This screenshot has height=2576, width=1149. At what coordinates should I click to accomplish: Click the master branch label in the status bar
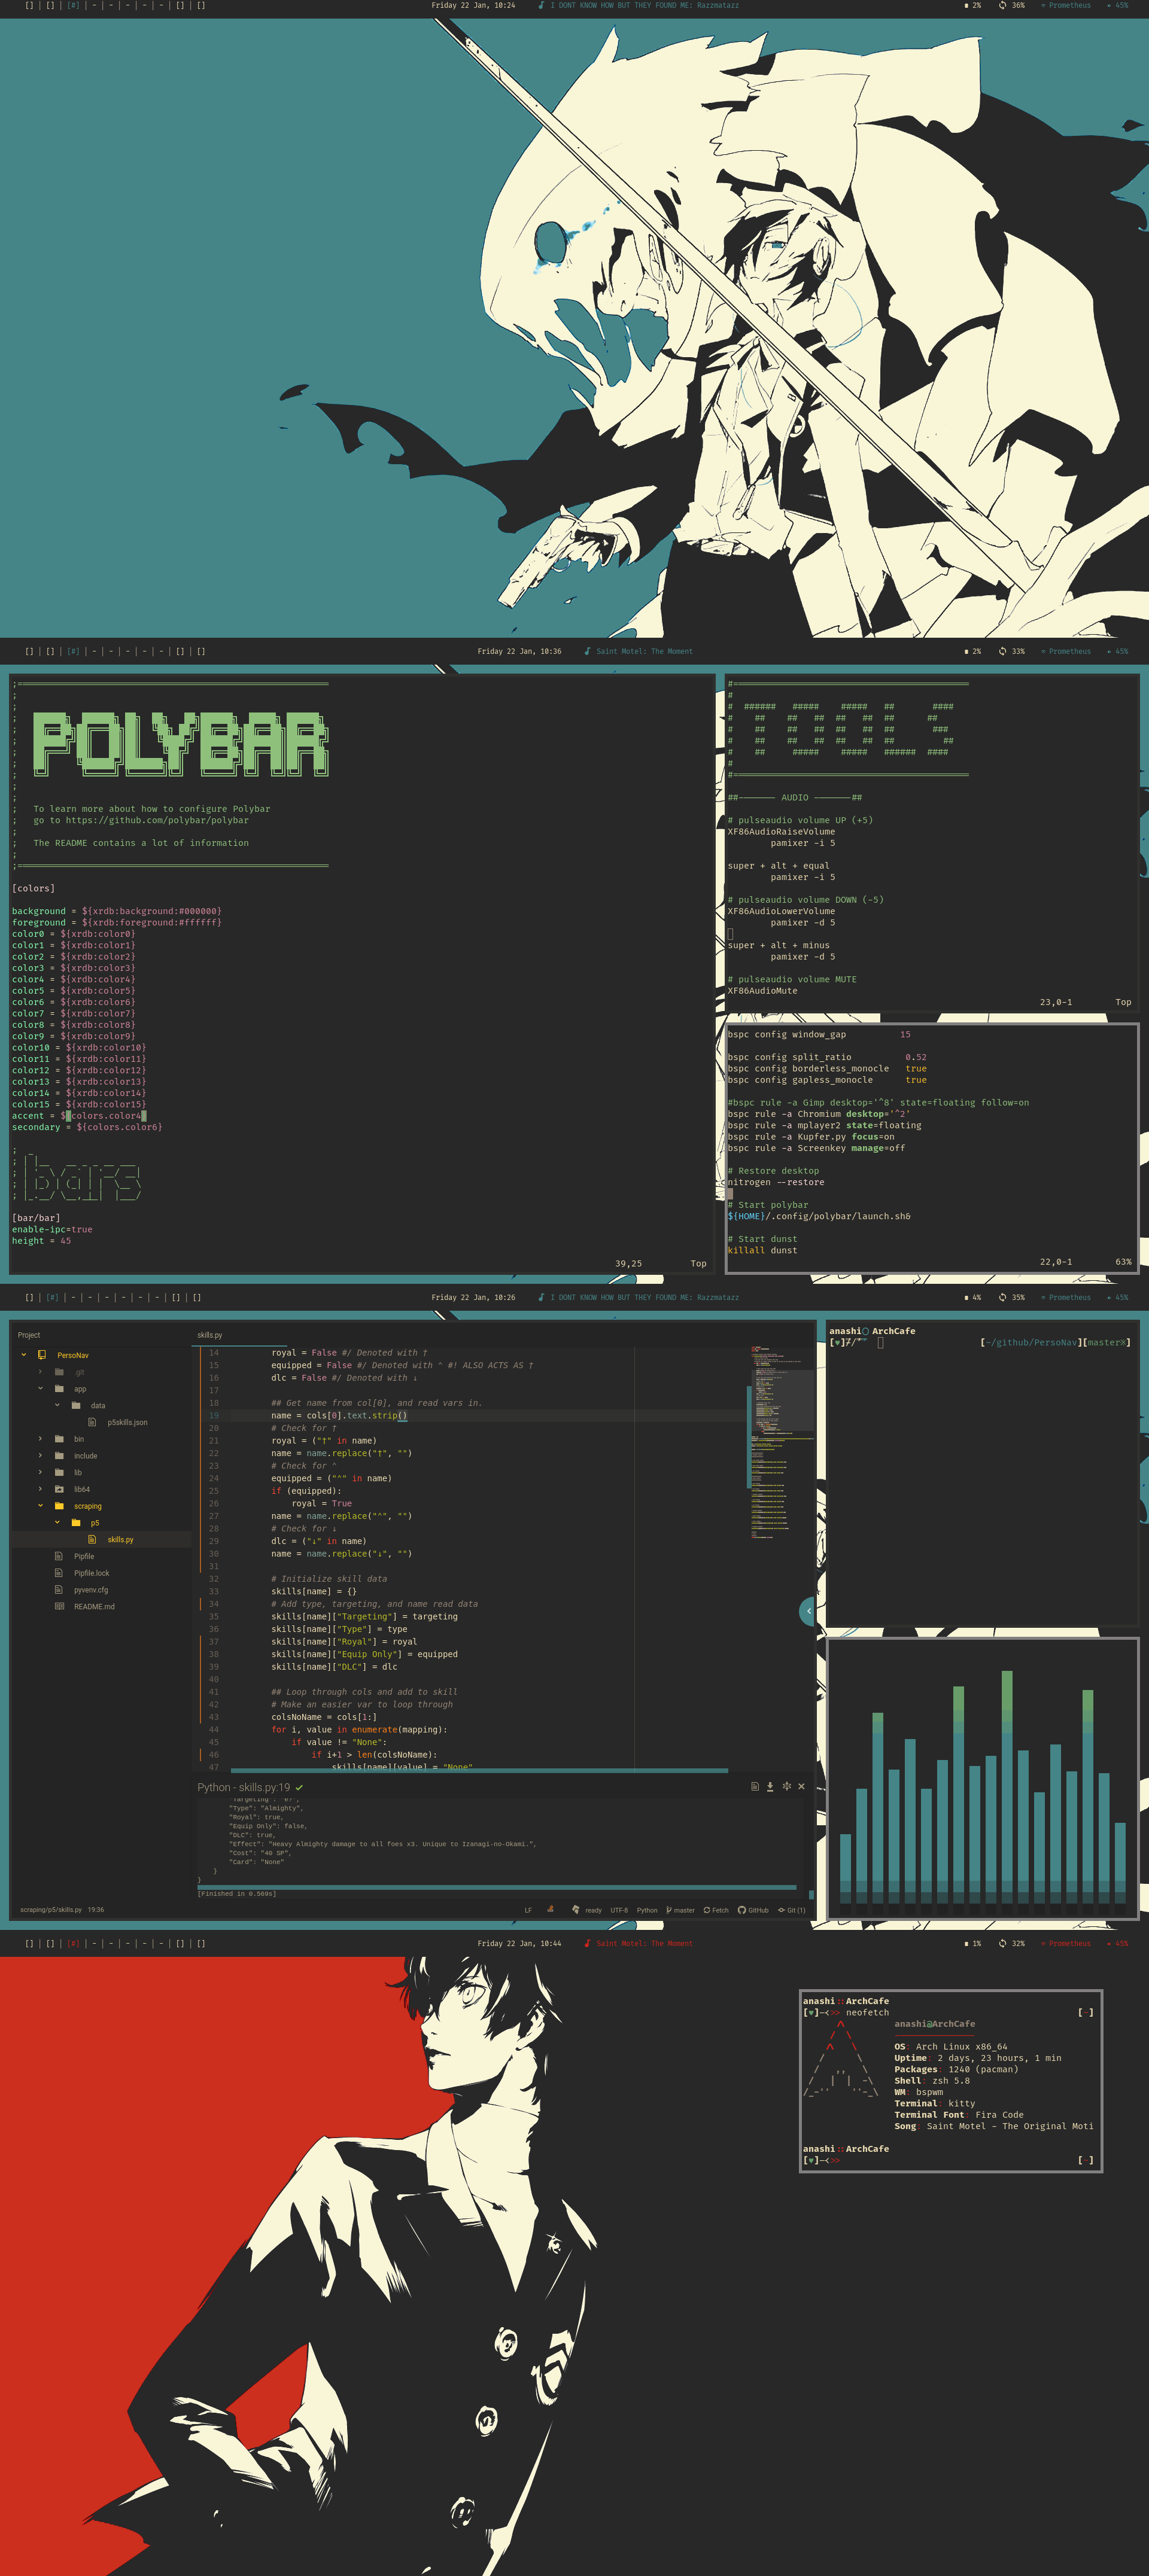pos(682,1910)
